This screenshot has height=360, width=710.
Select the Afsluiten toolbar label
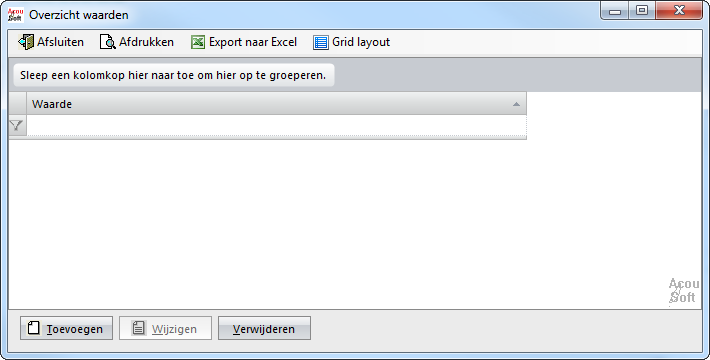pyautogui.click(x=60, y=42)
